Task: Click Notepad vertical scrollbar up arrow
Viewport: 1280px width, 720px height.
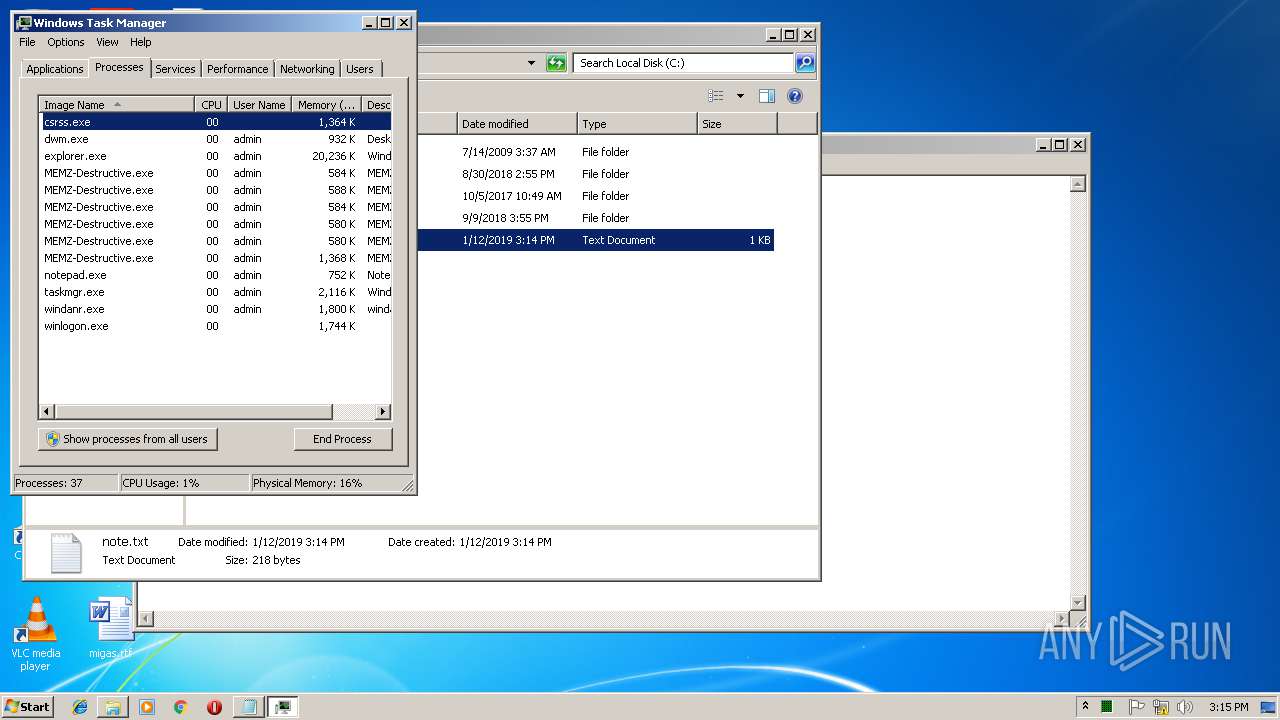Action: pyautogui.click(x=1078, y=184)
